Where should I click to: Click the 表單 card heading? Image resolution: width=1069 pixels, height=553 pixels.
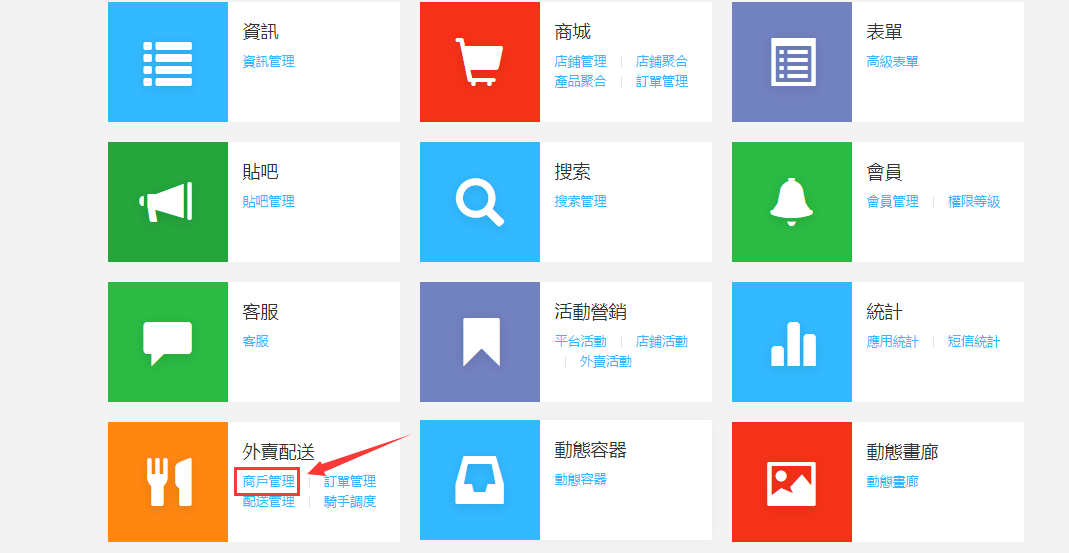pyautogui.click(x=884, y=32)
